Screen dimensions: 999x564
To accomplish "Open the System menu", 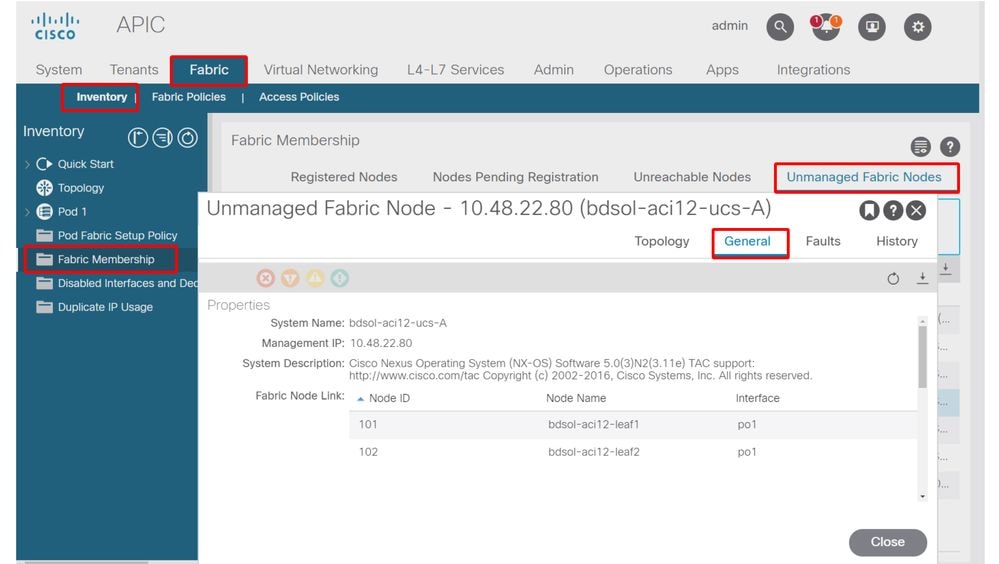I will pos(59,69).
